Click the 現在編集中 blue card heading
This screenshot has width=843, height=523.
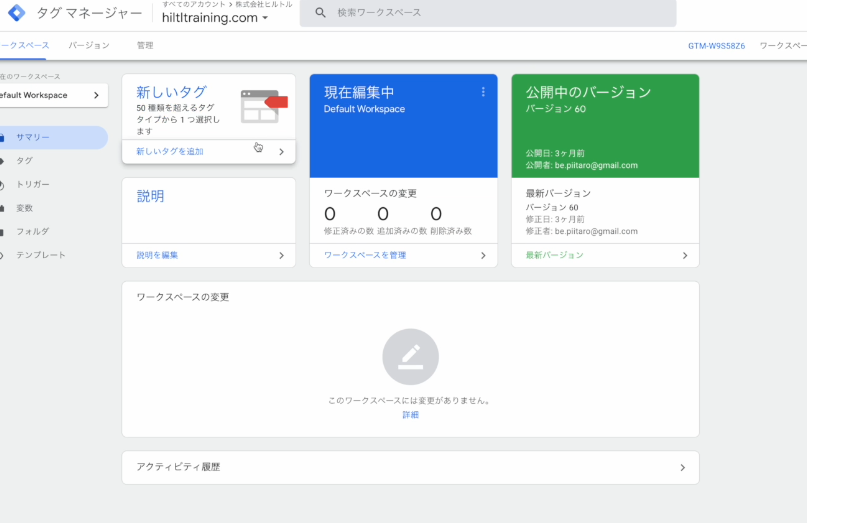tap(359, 92)
